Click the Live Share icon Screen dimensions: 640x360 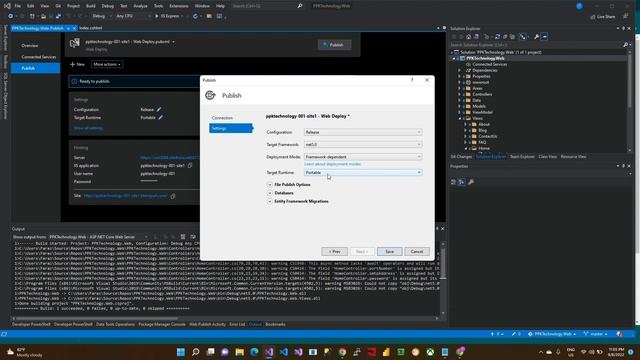(x=603, y=17)
